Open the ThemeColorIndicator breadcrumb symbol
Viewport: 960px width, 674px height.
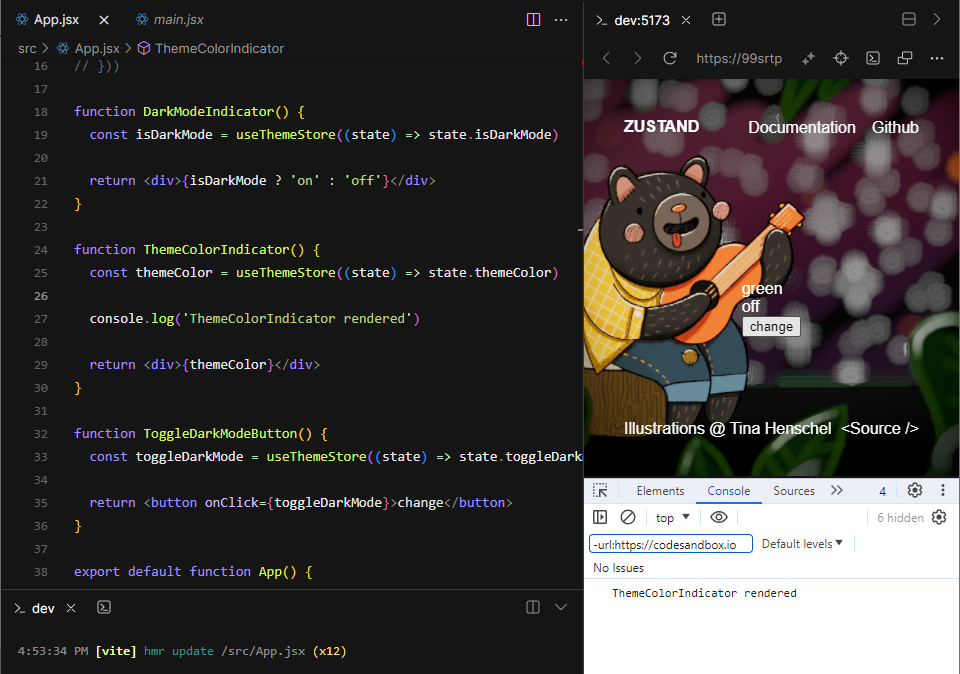[211, 48]
